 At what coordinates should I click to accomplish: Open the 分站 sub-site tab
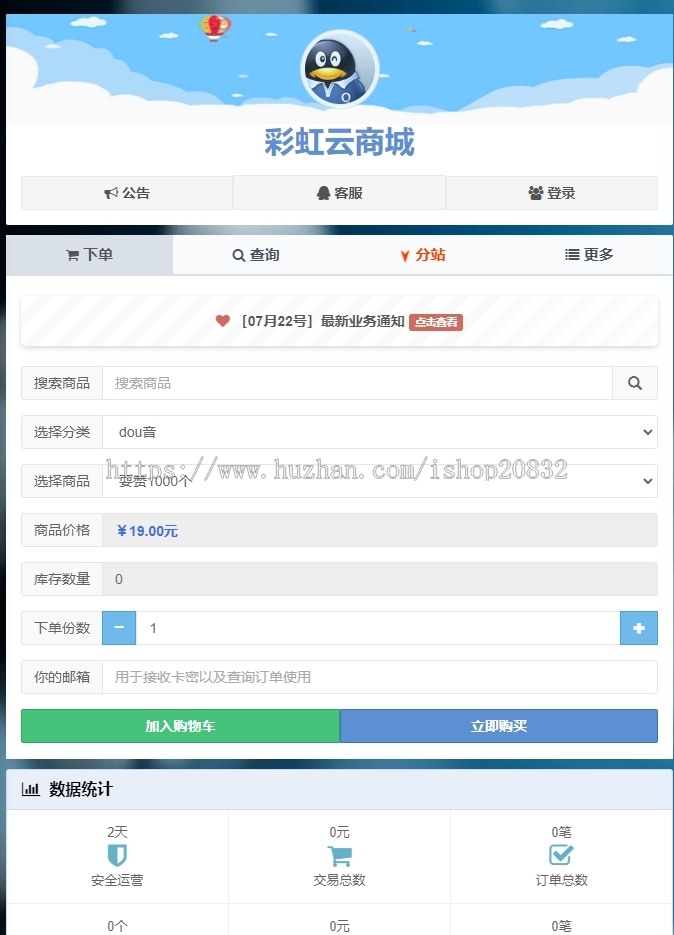422,255
